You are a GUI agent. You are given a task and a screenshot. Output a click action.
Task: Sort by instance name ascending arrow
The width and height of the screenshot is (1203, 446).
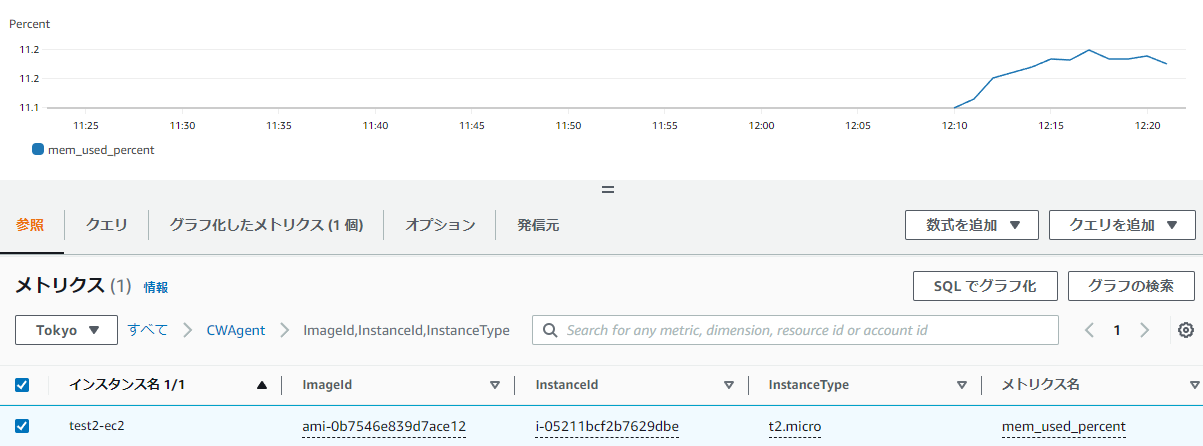click(262, 385)
